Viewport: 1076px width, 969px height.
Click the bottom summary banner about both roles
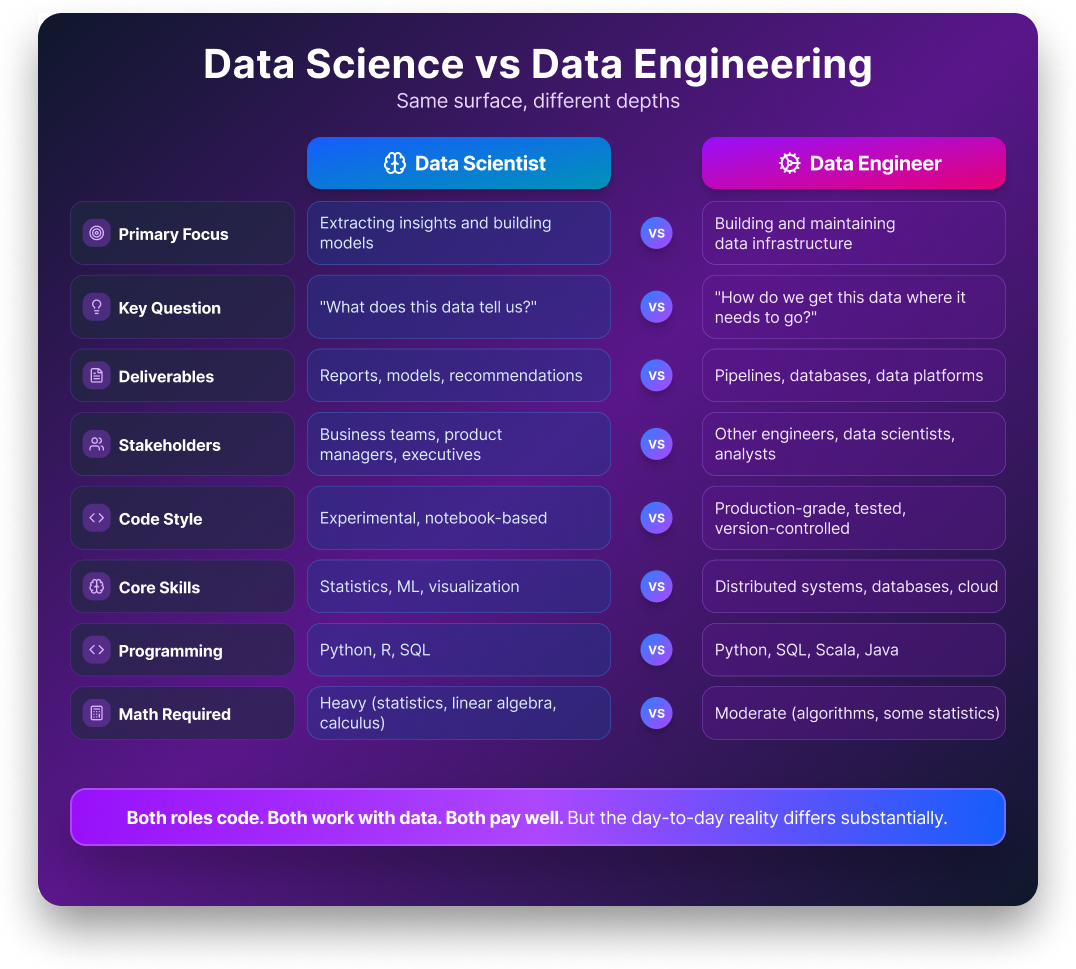coord(537,817)
